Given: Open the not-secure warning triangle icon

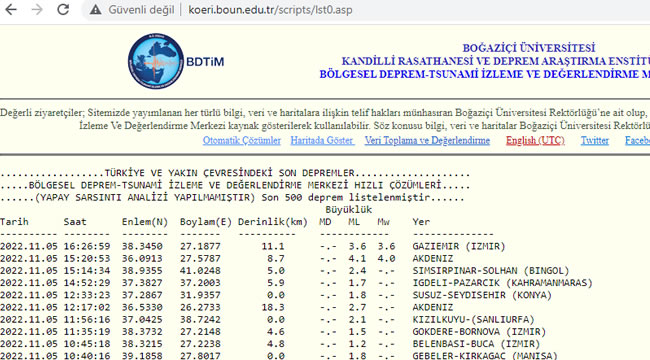Looking at the screenshot, I should coord(95,10).
